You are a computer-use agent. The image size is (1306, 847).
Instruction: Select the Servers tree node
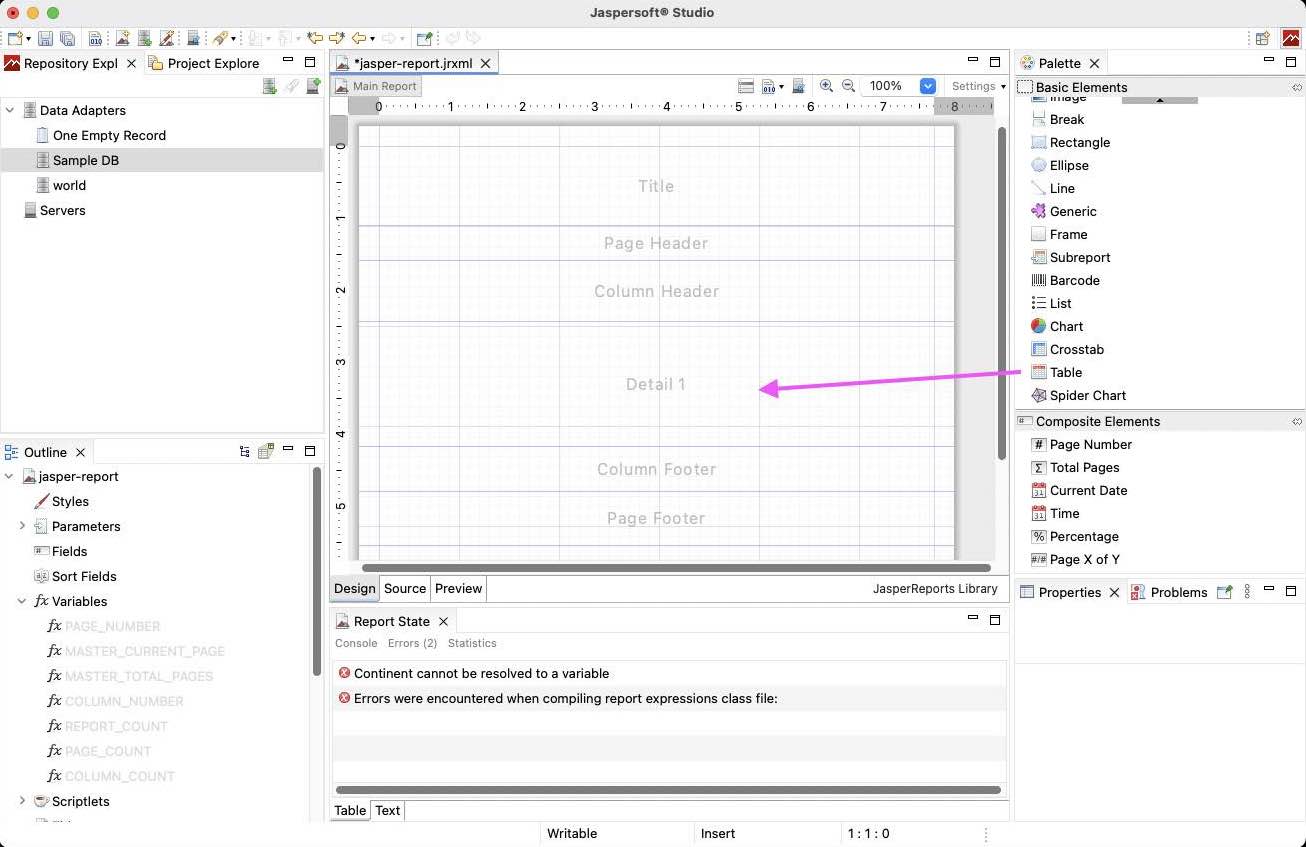[x=54, y=210]
